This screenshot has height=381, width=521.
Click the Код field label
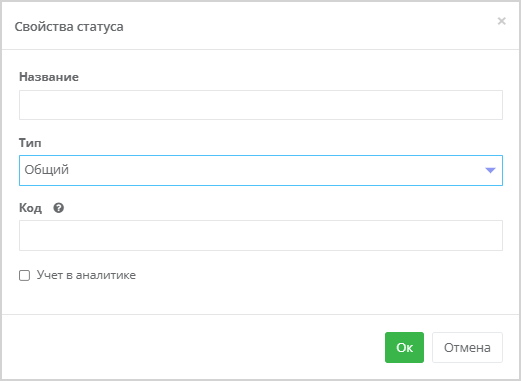(30, 208)
